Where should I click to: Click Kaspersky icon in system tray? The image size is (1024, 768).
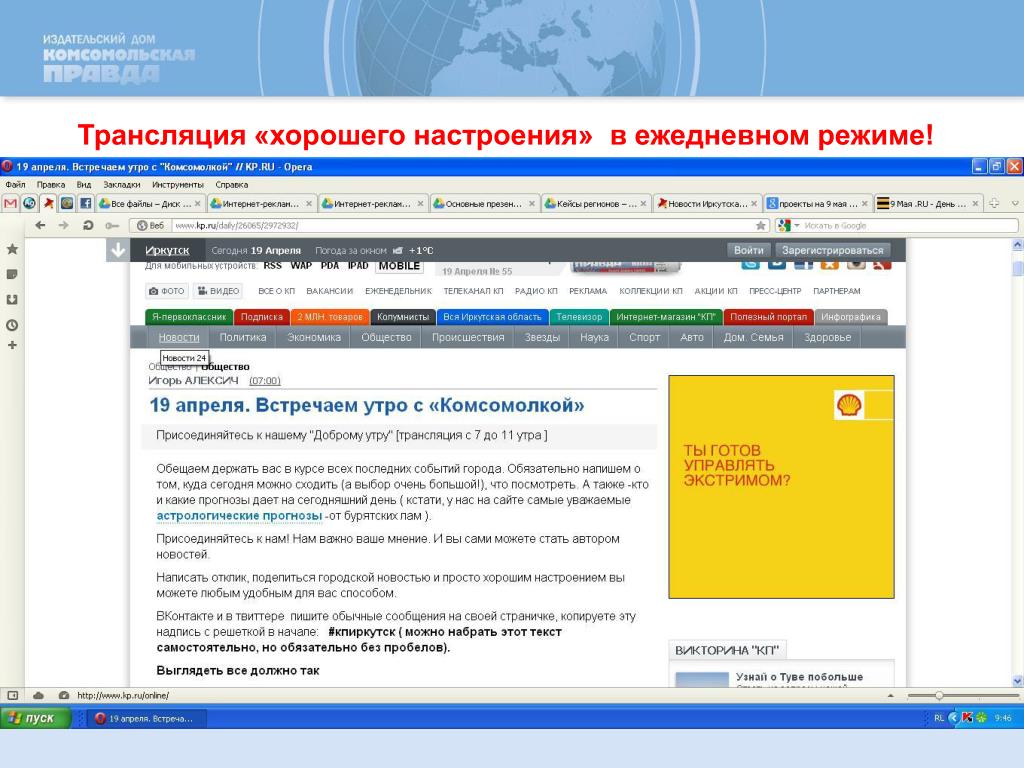coord(967,718)
